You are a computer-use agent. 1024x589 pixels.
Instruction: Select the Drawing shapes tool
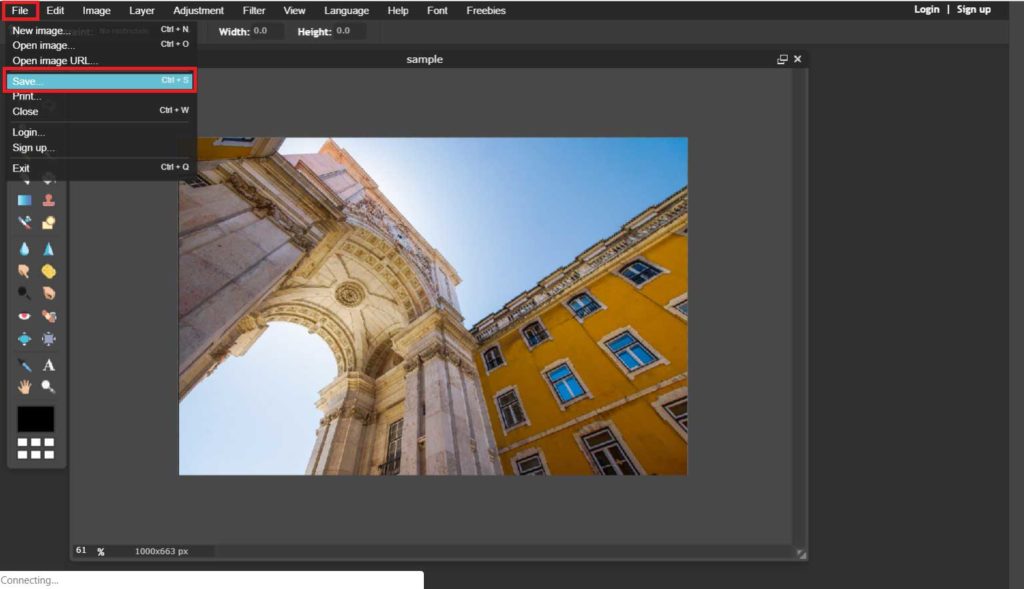click(48, 223)
